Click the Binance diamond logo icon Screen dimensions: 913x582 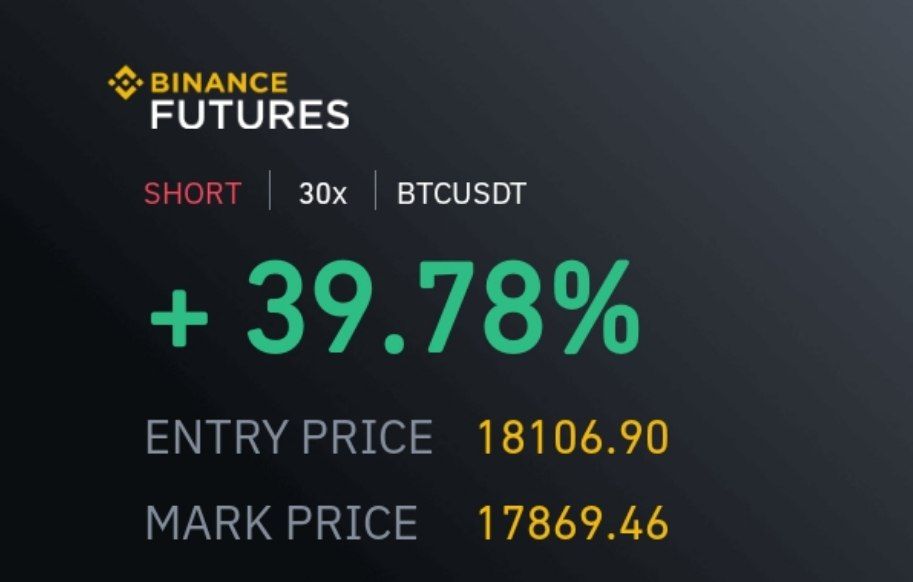(x=125, y=82)
